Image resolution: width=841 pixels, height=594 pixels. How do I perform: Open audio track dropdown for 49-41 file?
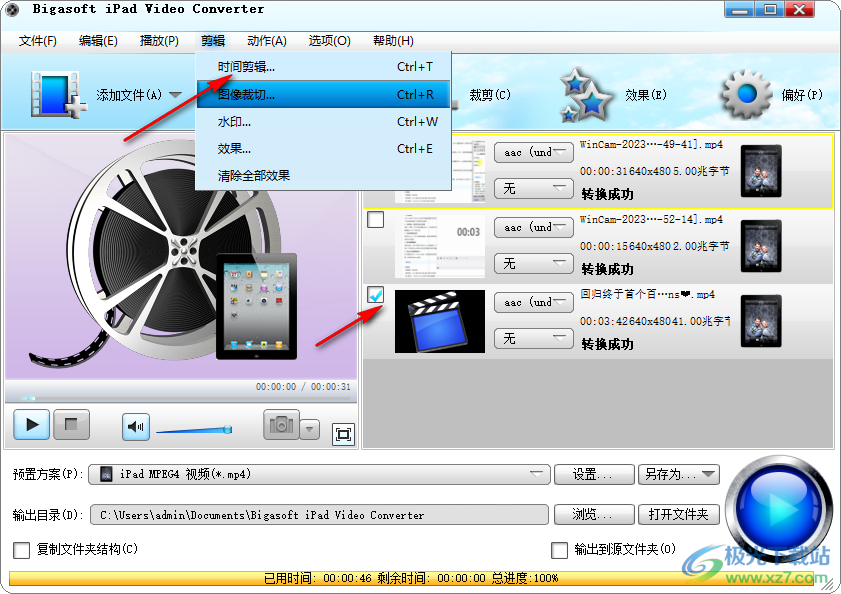(x=534, y=152)
